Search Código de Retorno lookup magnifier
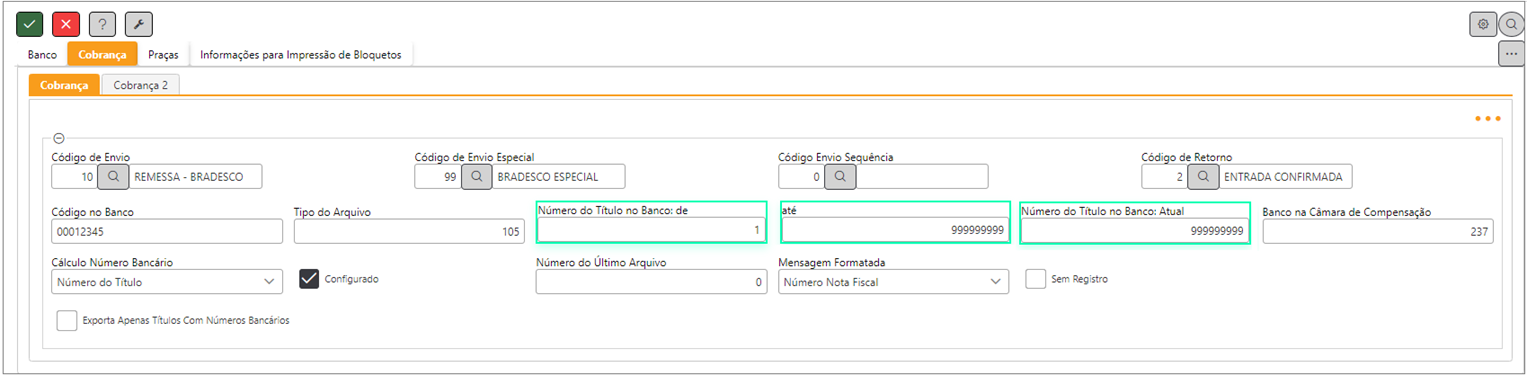Image resolution: width=1527 pixels, height=376 pixels. (1204, 177)
